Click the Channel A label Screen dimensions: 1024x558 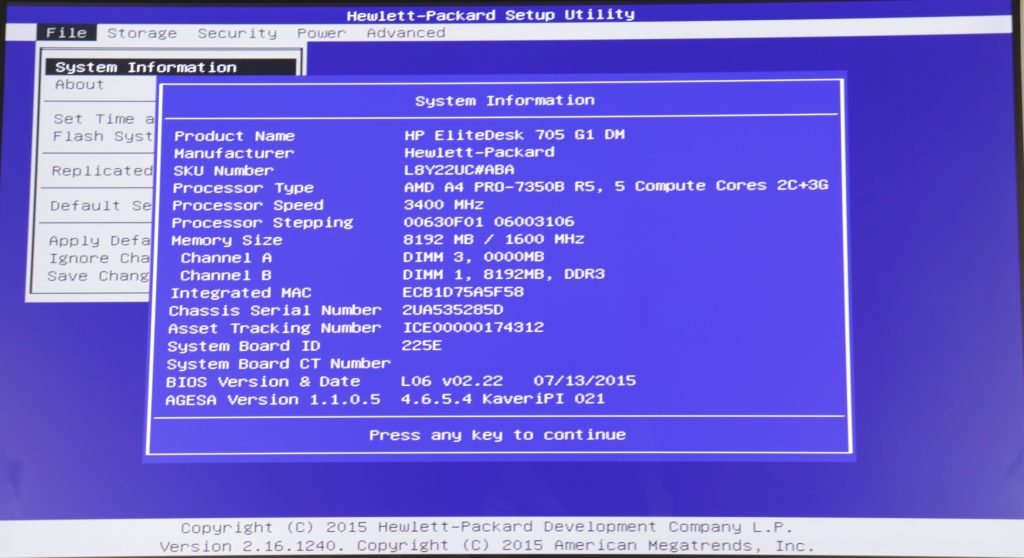pos(226,258)
